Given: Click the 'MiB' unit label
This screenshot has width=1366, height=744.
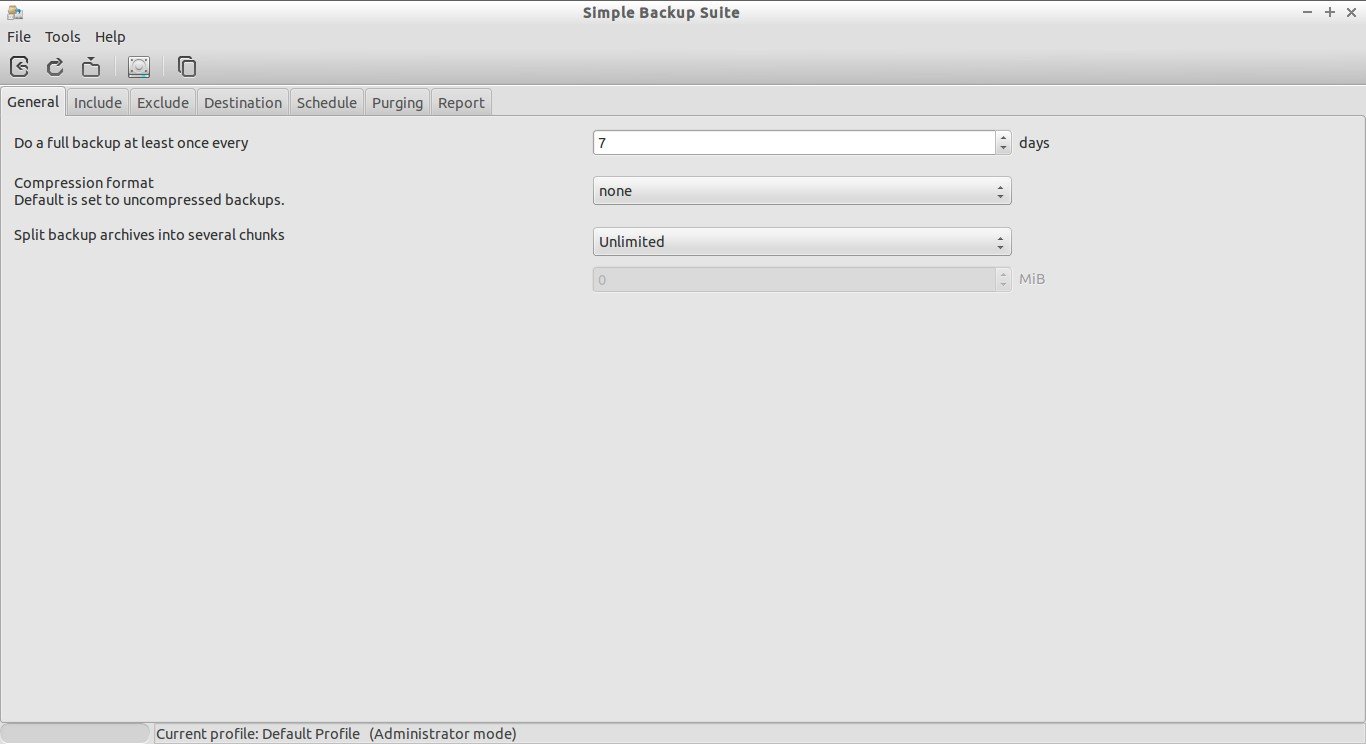Looking at the screenshot, I should pyautogui.click(x=1032, y=280).
